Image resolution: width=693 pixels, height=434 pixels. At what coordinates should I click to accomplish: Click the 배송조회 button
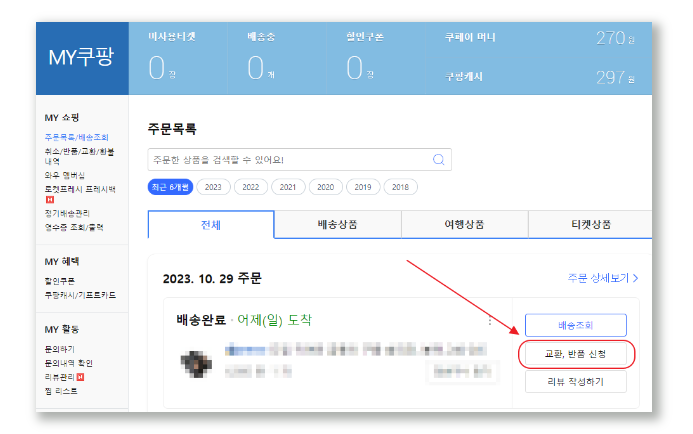[x=576, y=325]
